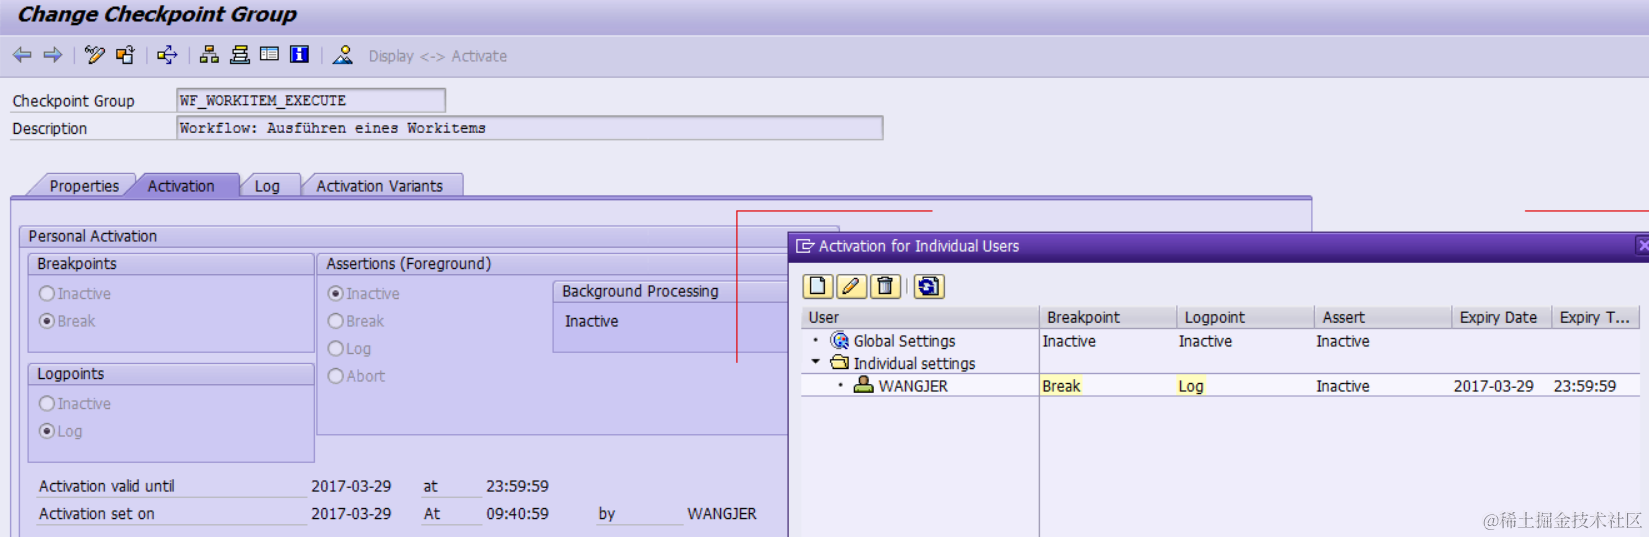Screen dimensions: 1649x537
Task: Click Global Settings Breakpoint Inactive cell
Action: point(1069,341)
